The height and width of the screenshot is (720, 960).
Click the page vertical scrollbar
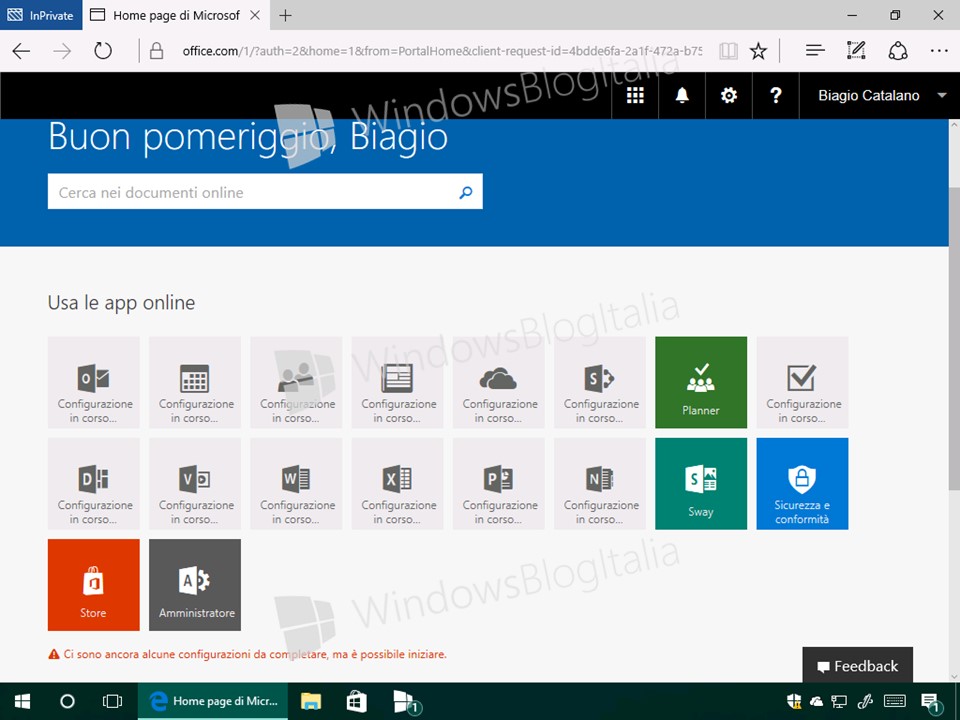954,339
